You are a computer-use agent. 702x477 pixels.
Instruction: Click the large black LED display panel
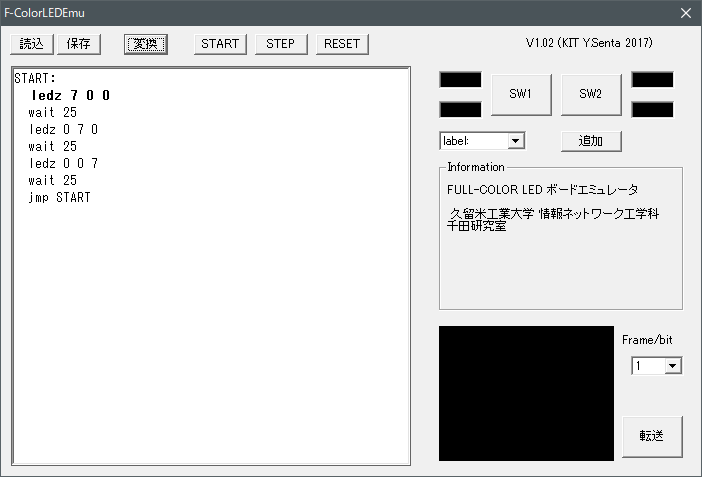[x=526, y=393]
